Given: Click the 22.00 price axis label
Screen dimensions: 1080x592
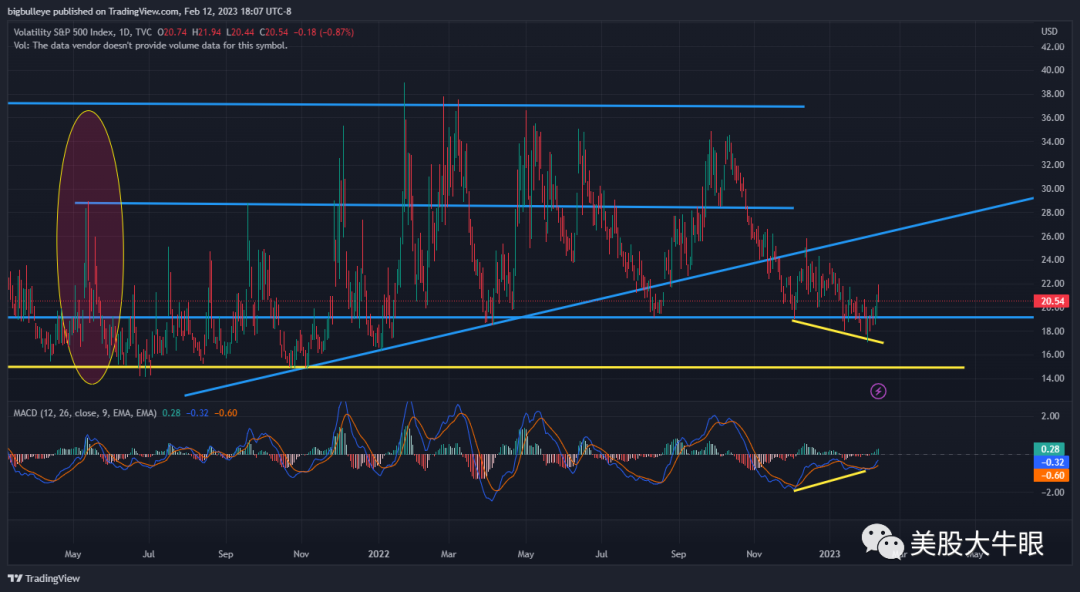Looking at the screenshot, I should (x=1052, y=284).
